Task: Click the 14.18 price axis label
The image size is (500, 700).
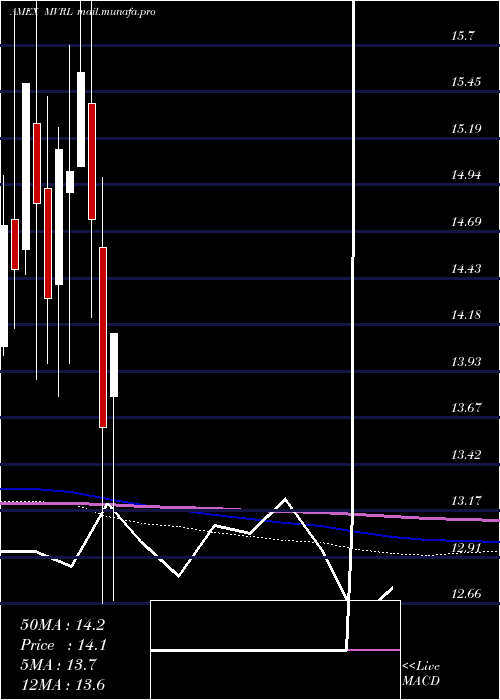Action: pyautogui.click(x=466, y=315)
